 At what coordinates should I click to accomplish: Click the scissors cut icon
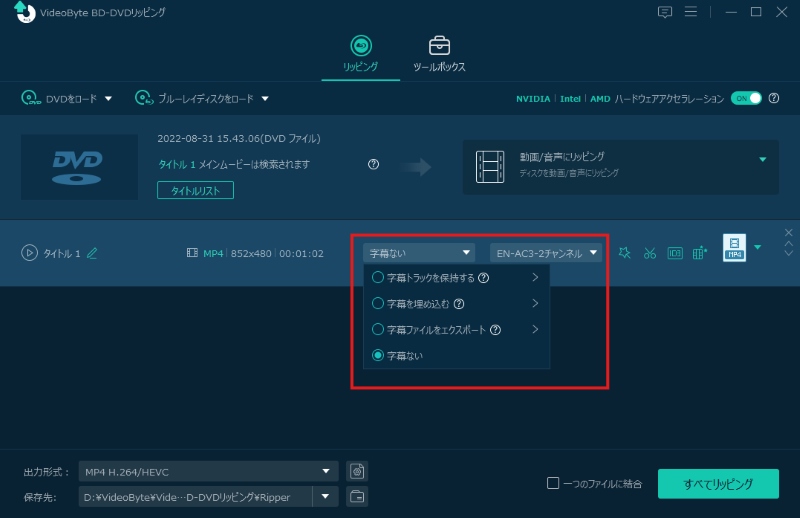pos(649,253)
